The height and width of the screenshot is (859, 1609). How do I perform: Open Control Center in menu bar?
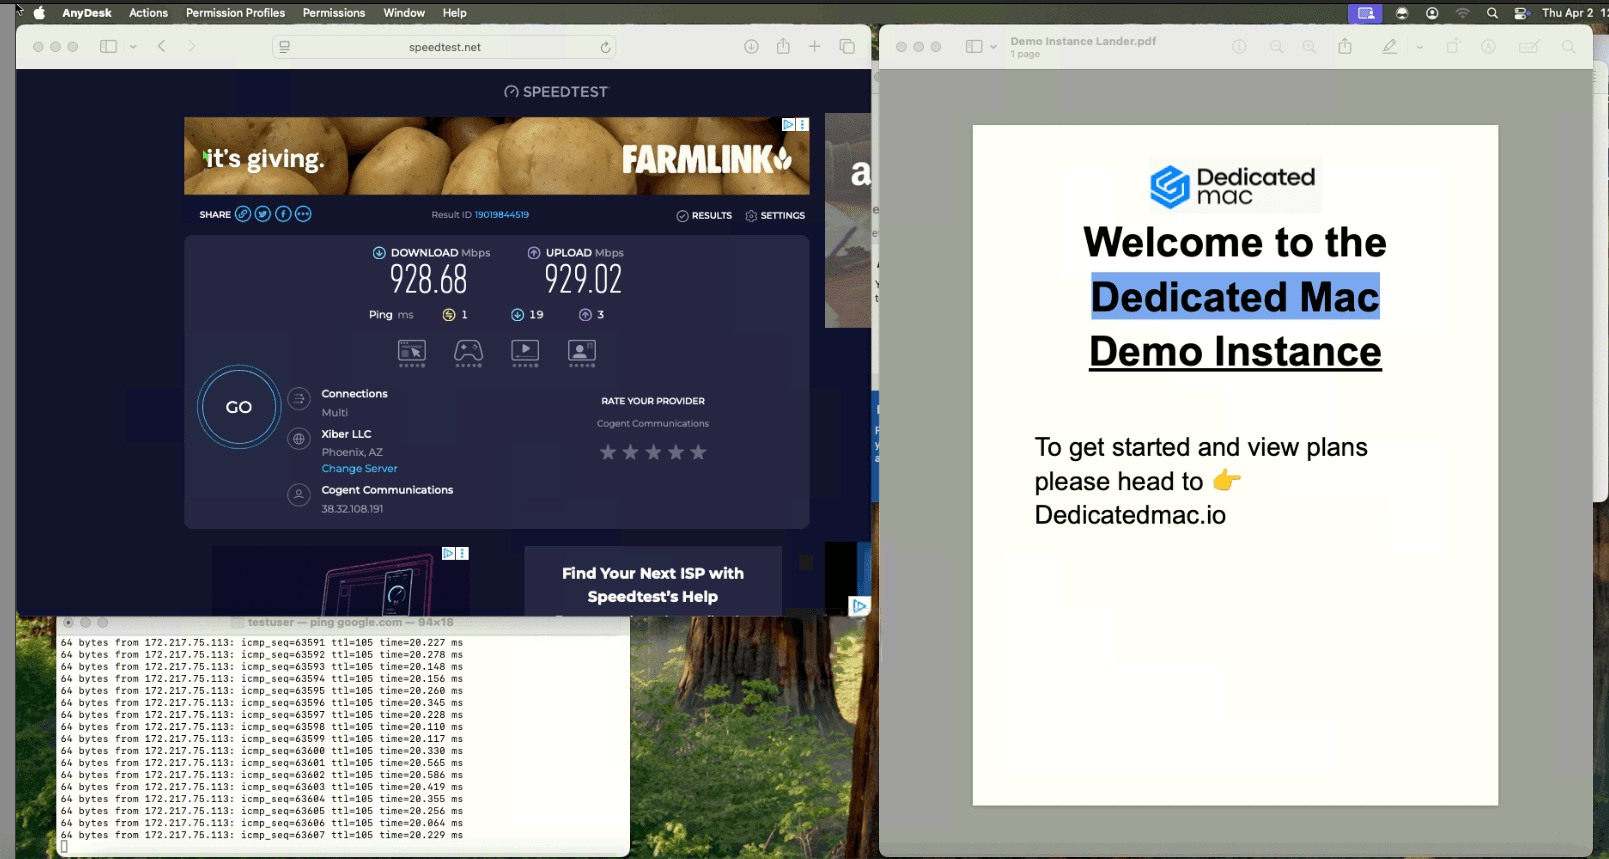(x=1522, y=13)
